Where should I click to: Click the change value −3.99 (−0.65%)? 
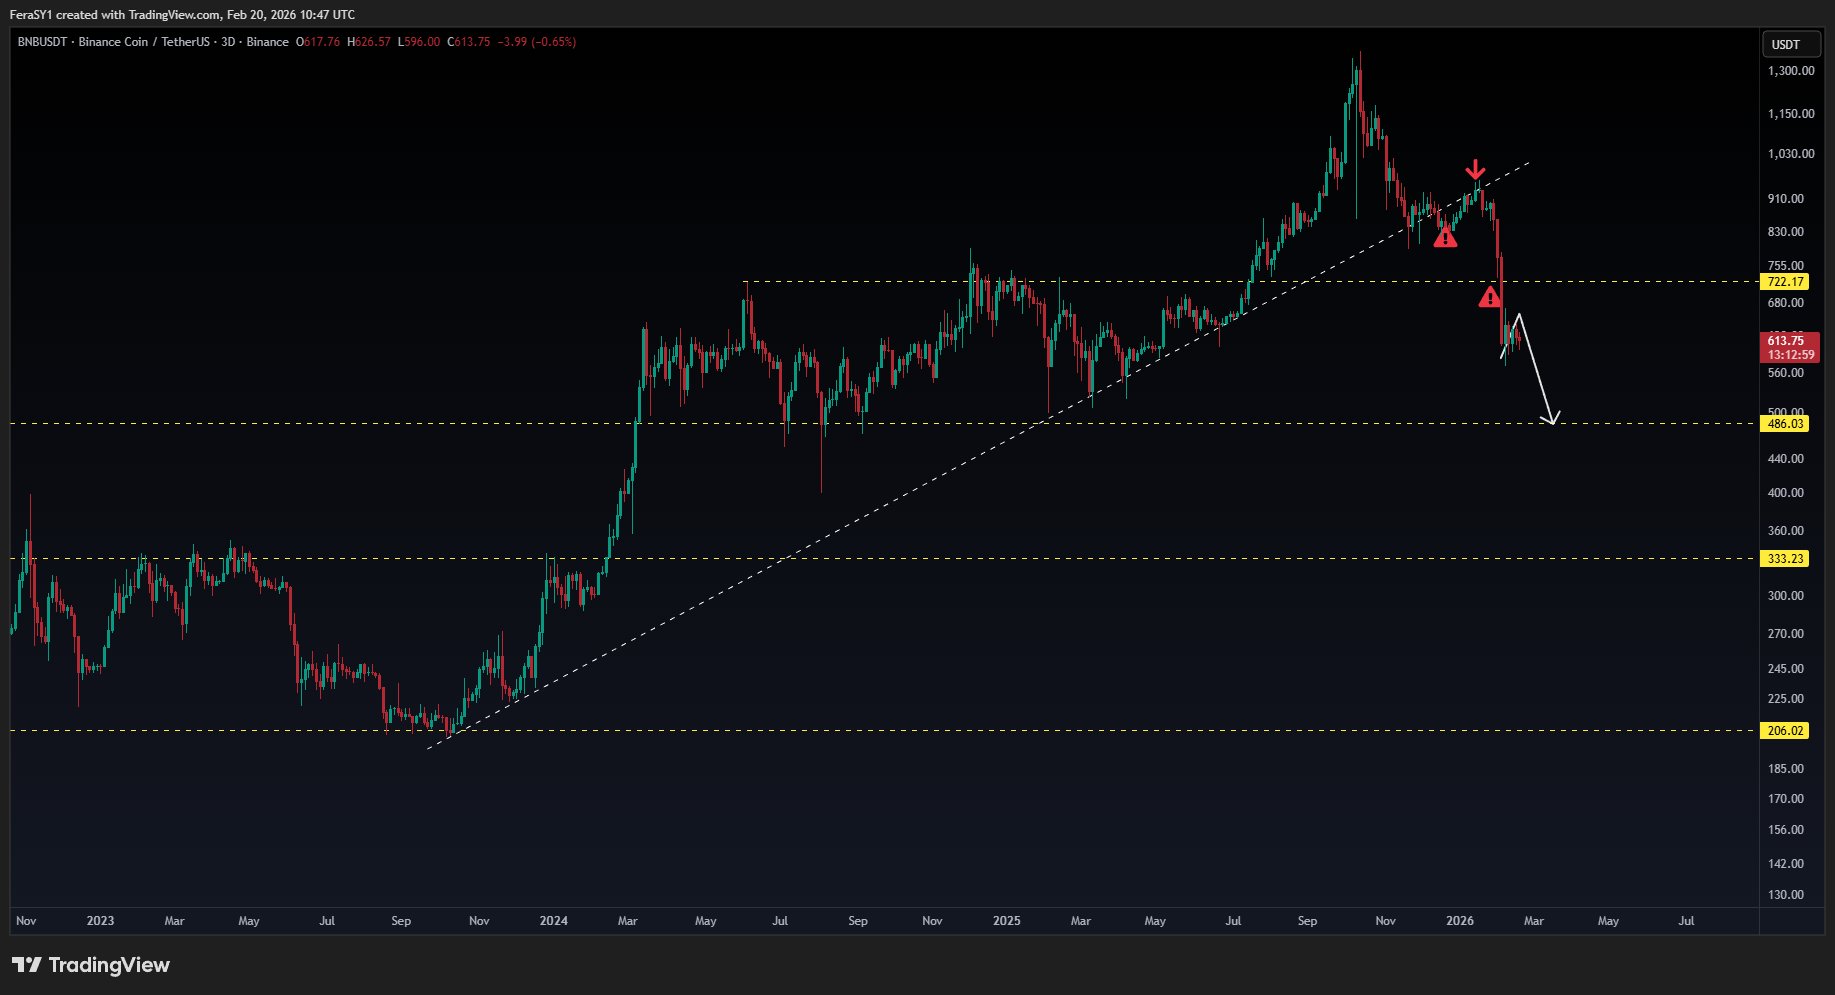[x=537, y=42]
